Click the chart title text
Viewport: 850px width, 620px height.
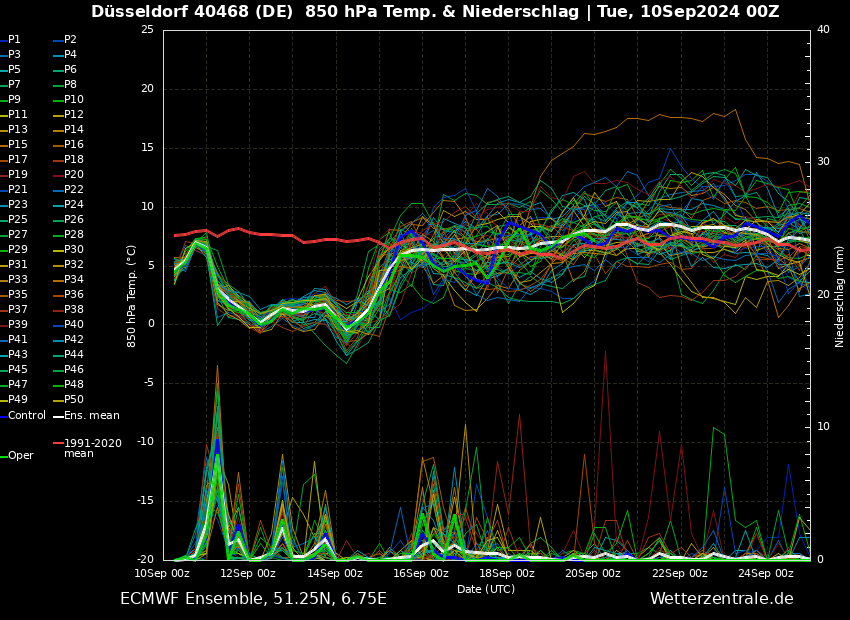(435, 12)
